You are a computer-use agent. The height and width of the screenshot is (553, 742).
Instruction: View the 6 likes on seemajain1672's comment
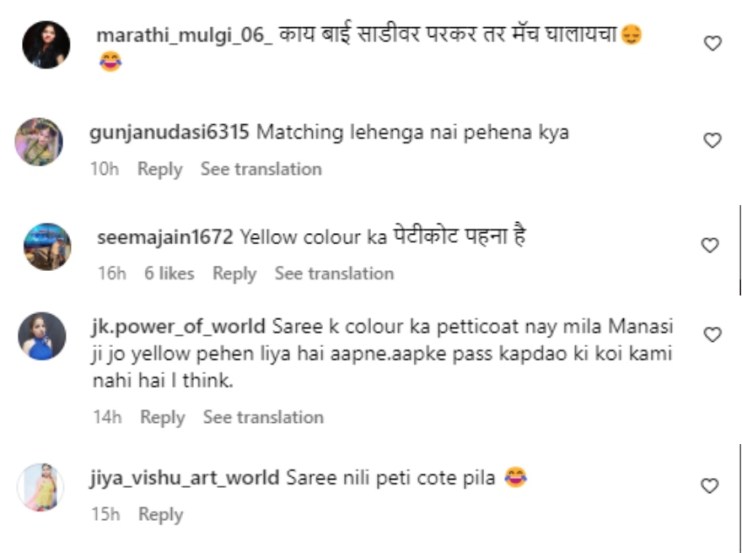click(x=169, y=273)
